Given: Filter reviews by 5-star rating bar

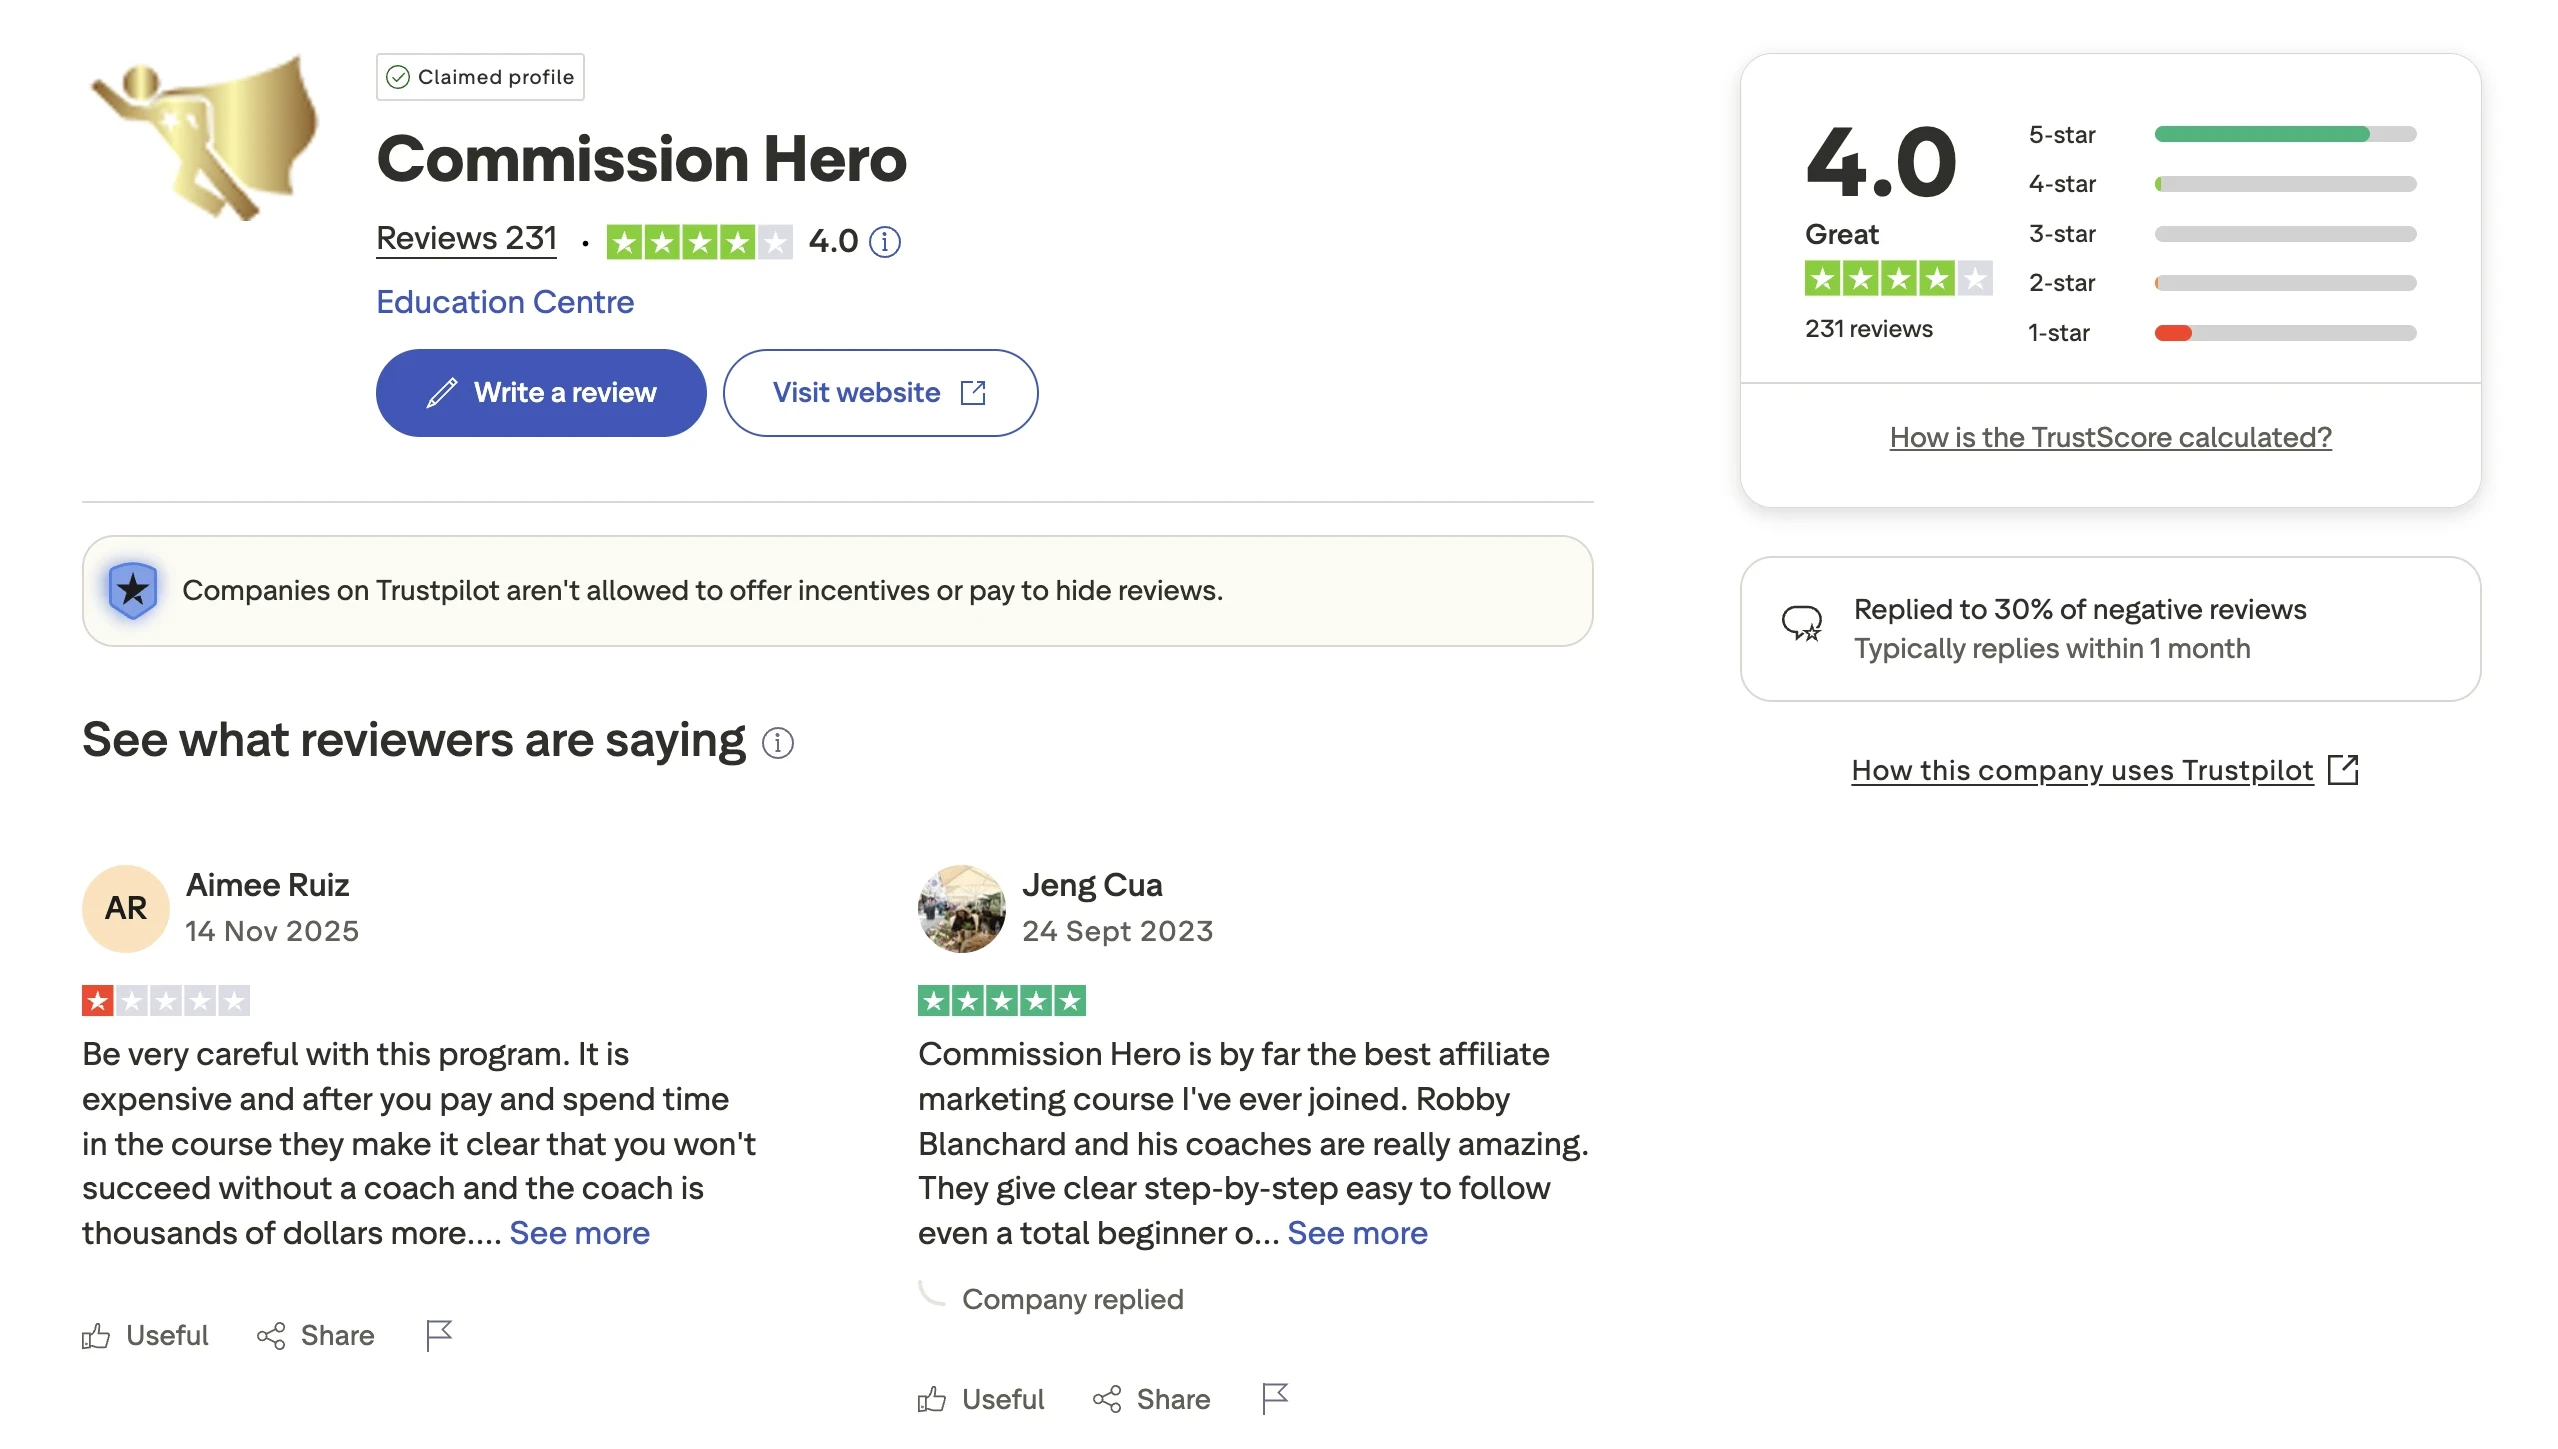Looking at the screenshot, I should point(2284,135).
